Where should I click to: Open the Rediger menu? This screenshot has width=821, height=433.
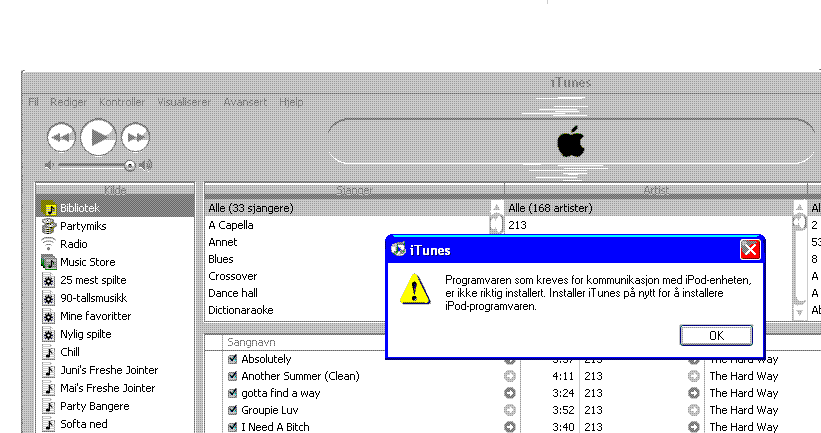(x=68, y=102)
